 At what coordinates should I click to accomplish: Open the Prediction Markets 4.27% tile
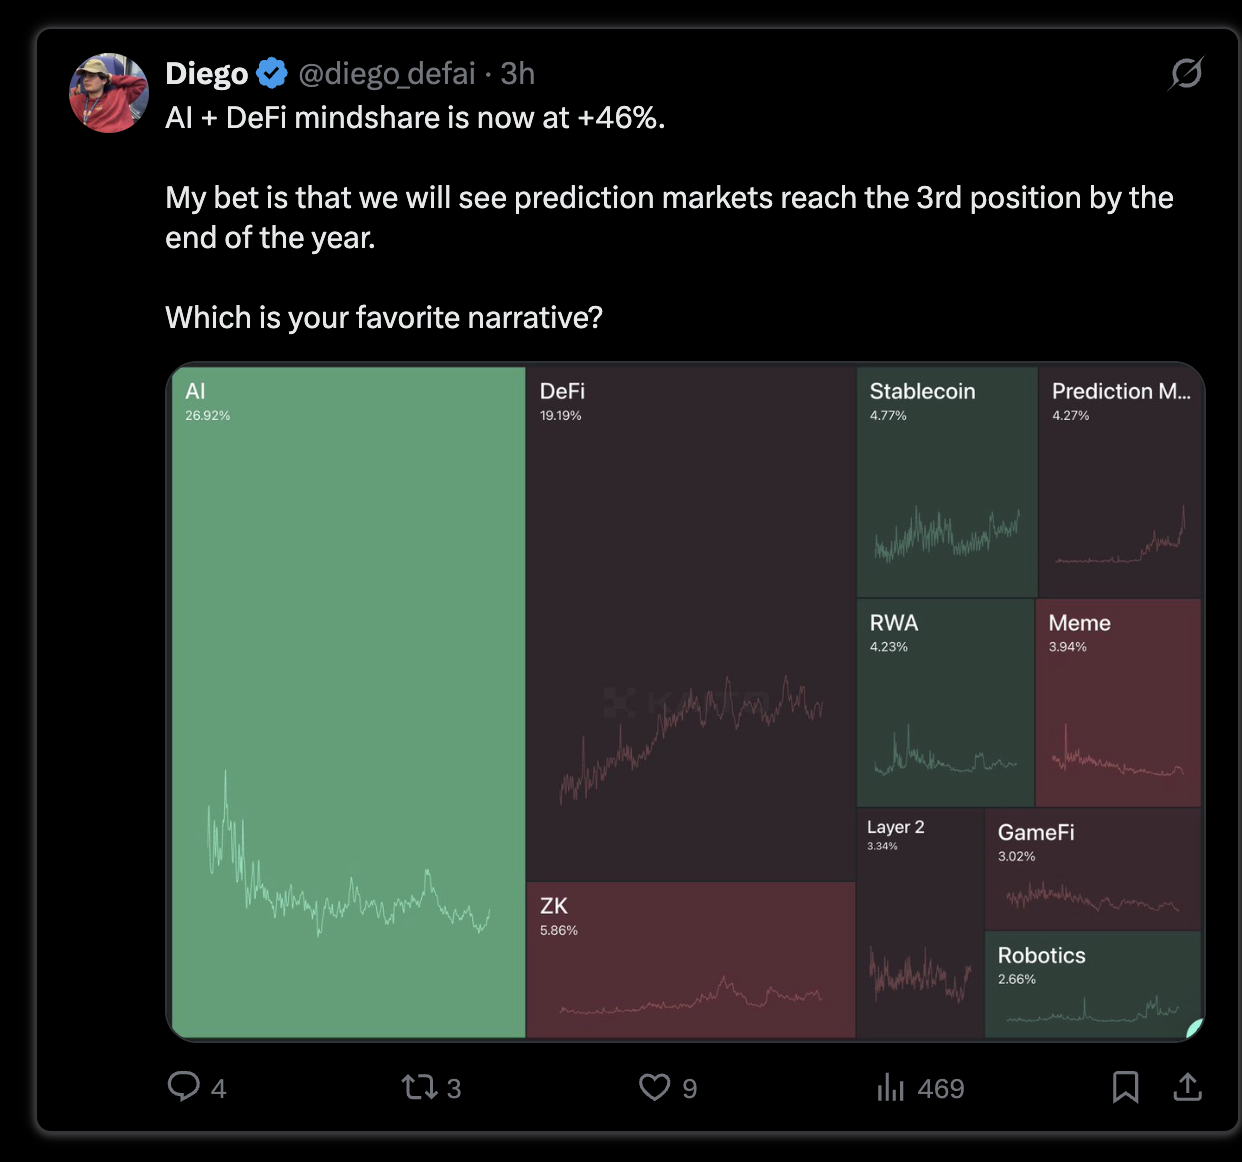1120,482
